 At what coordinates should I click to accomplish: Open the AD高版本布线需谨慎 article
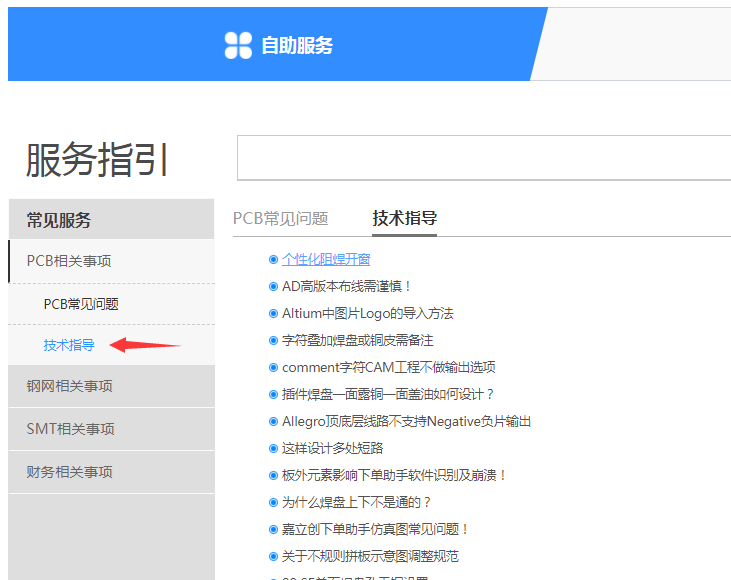(347, 286)
